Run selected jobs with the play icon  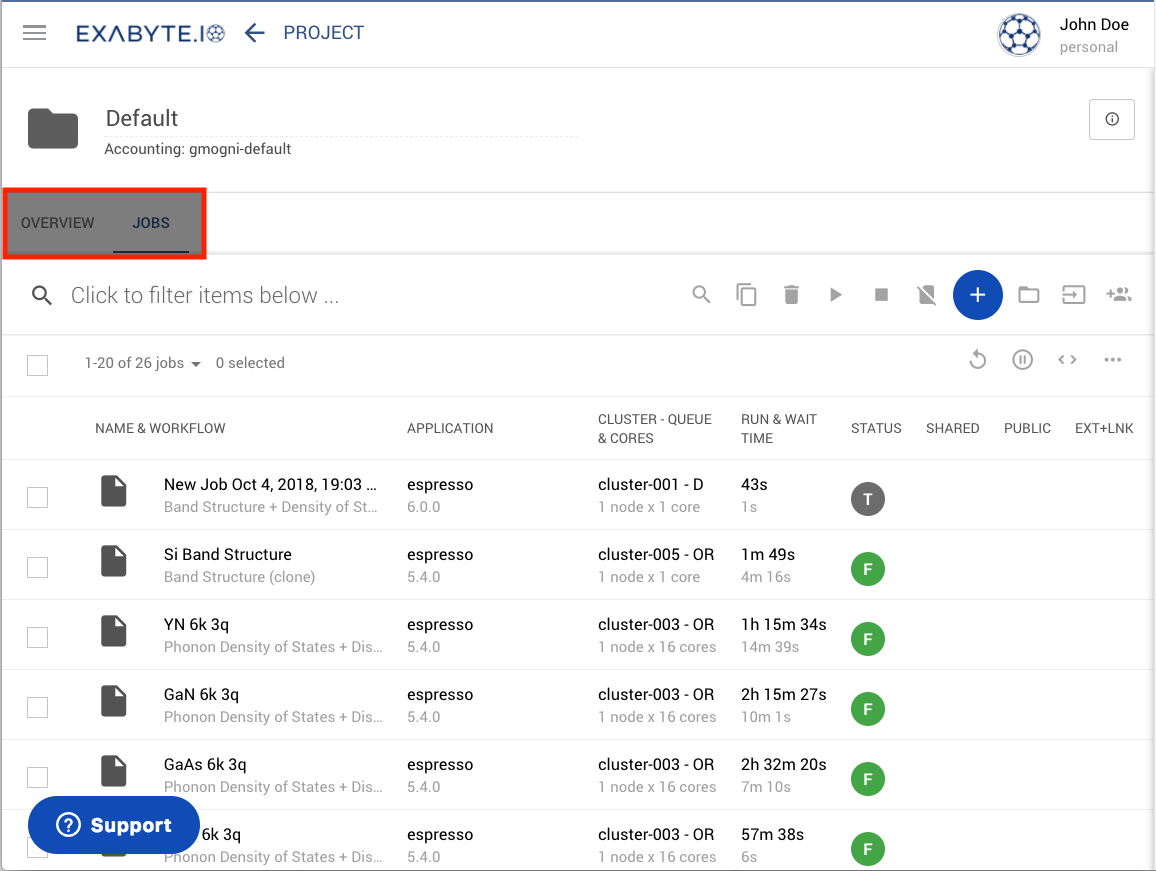(836, 295)
